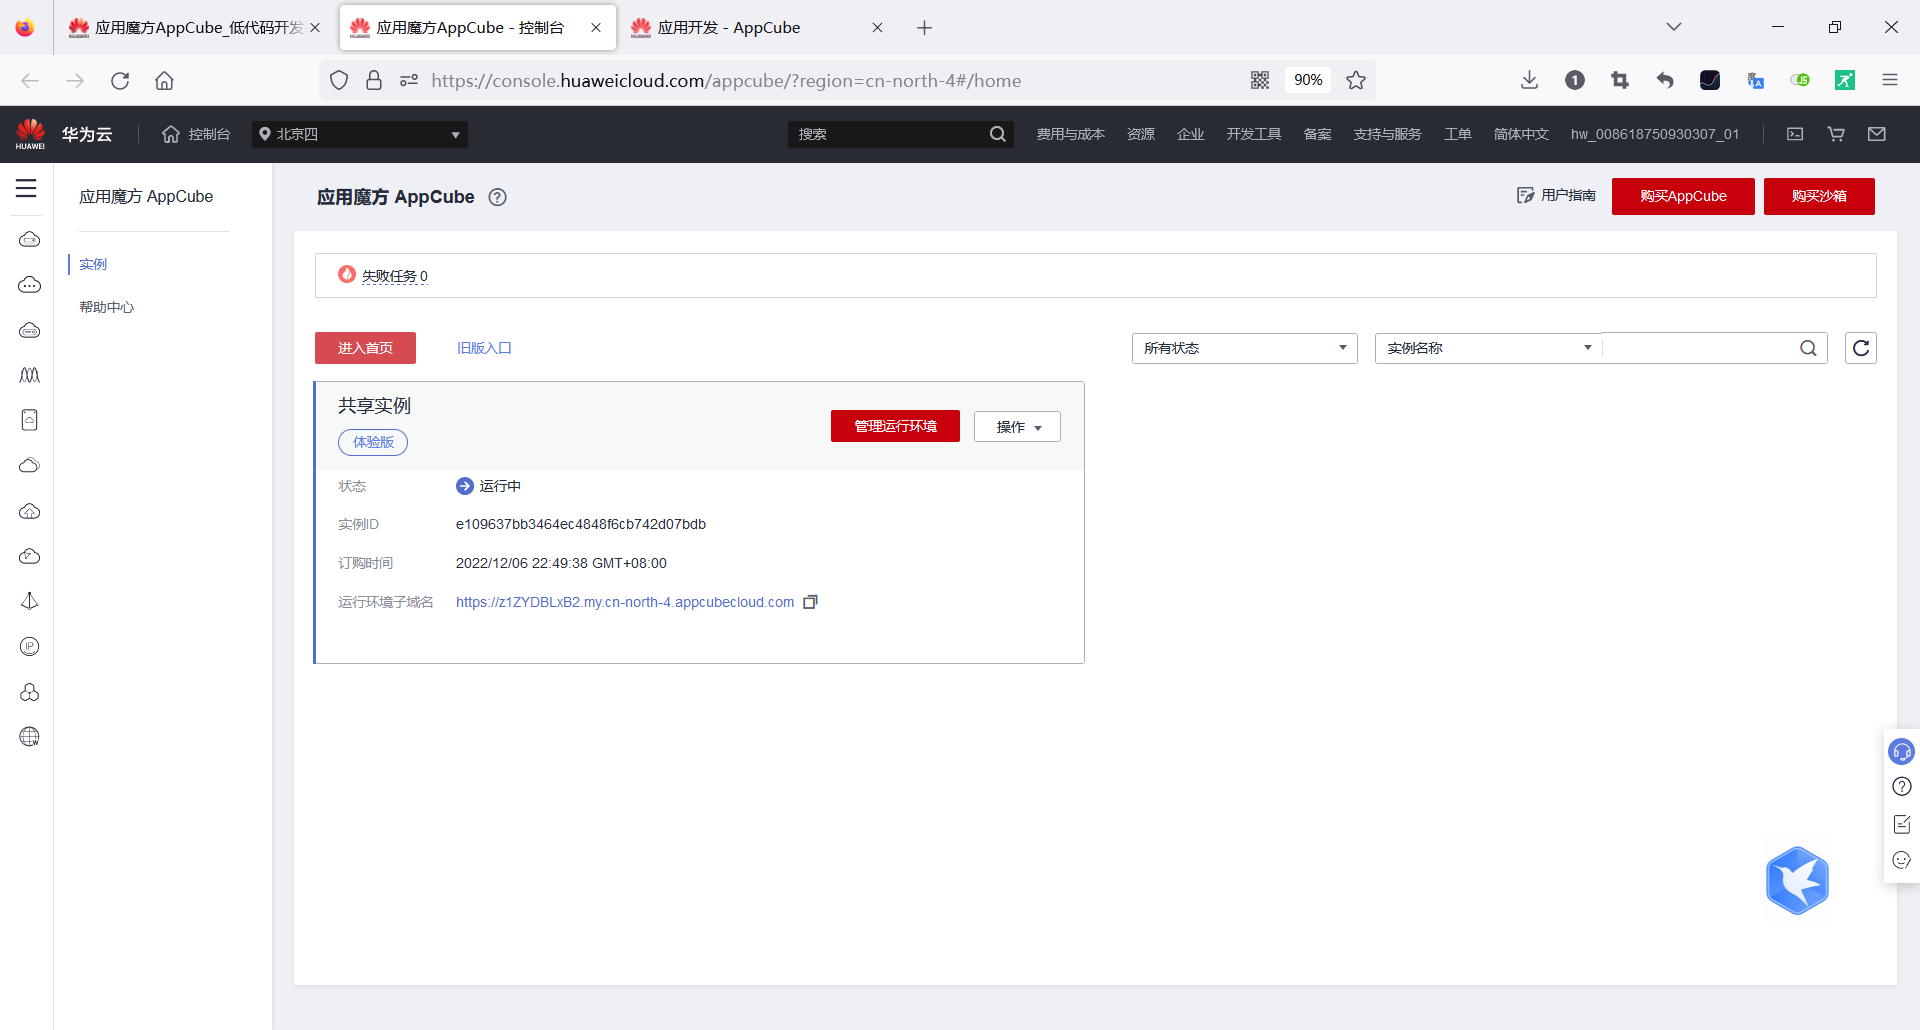Screen dimensions: 1920x1030
Task: Open a new browser tab
Action: pos(924,27)
